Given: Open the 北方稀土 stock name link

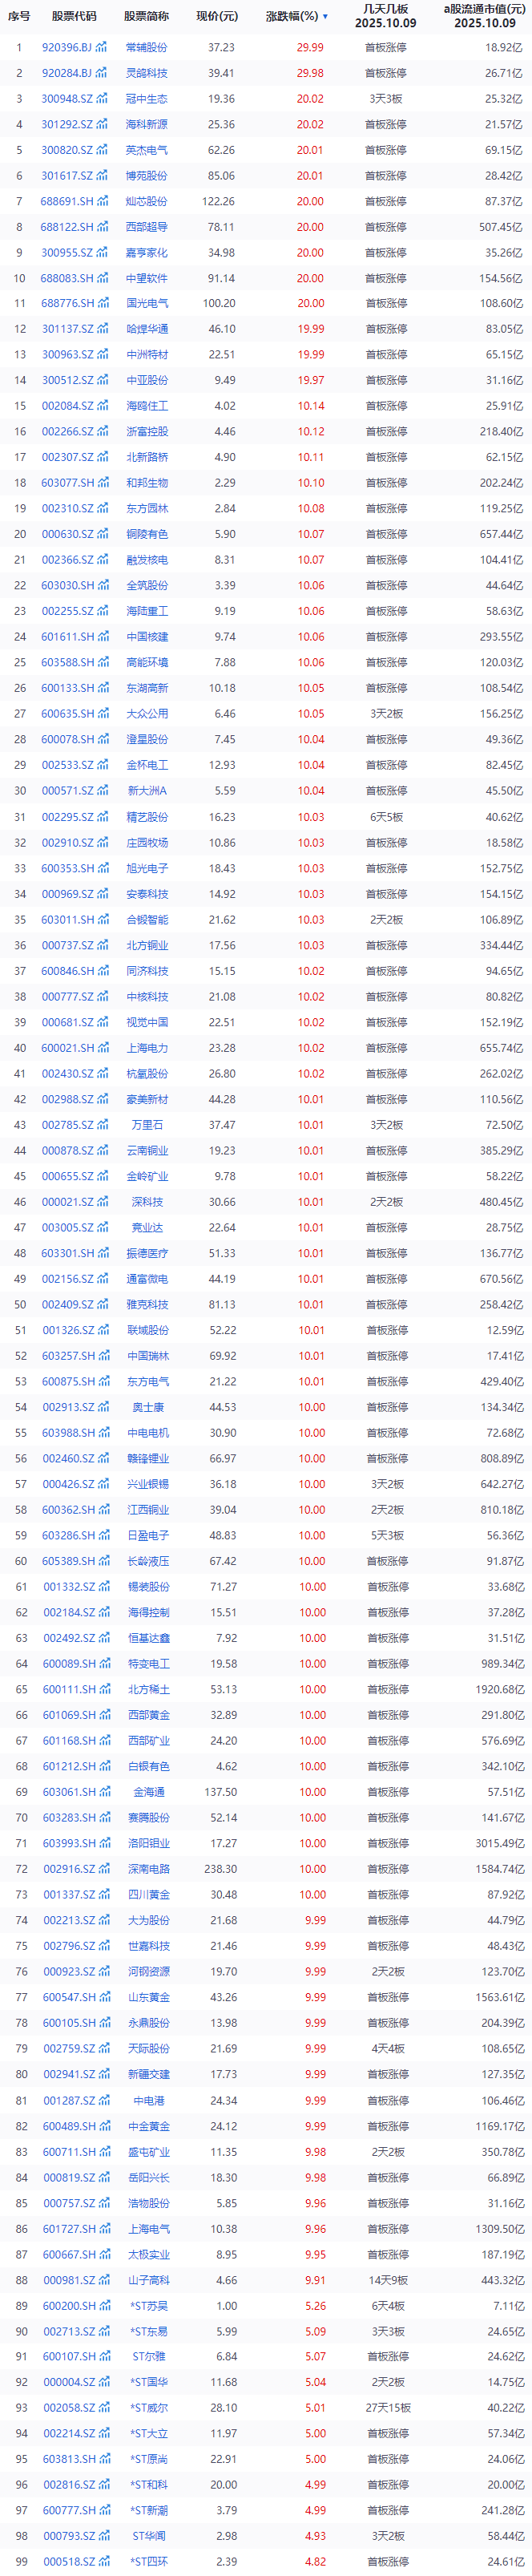Looking at the screenshot, I should point(148,1689).
